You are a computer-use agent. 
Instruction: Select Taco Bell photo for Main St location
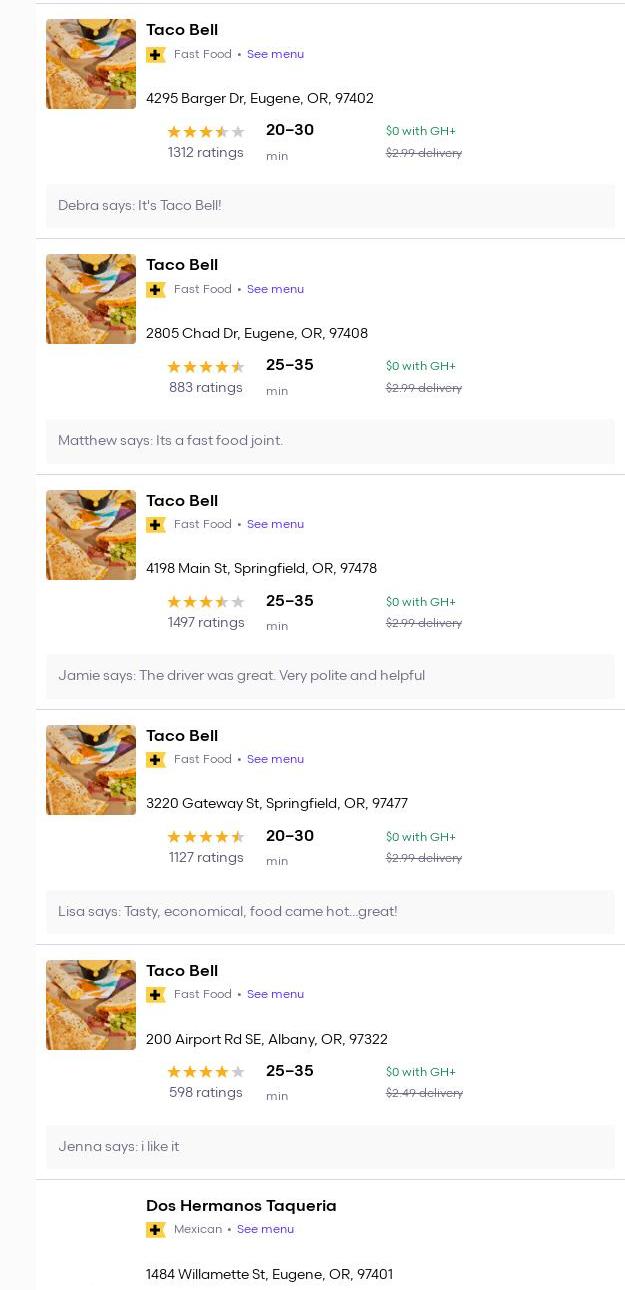coord(91,535)
